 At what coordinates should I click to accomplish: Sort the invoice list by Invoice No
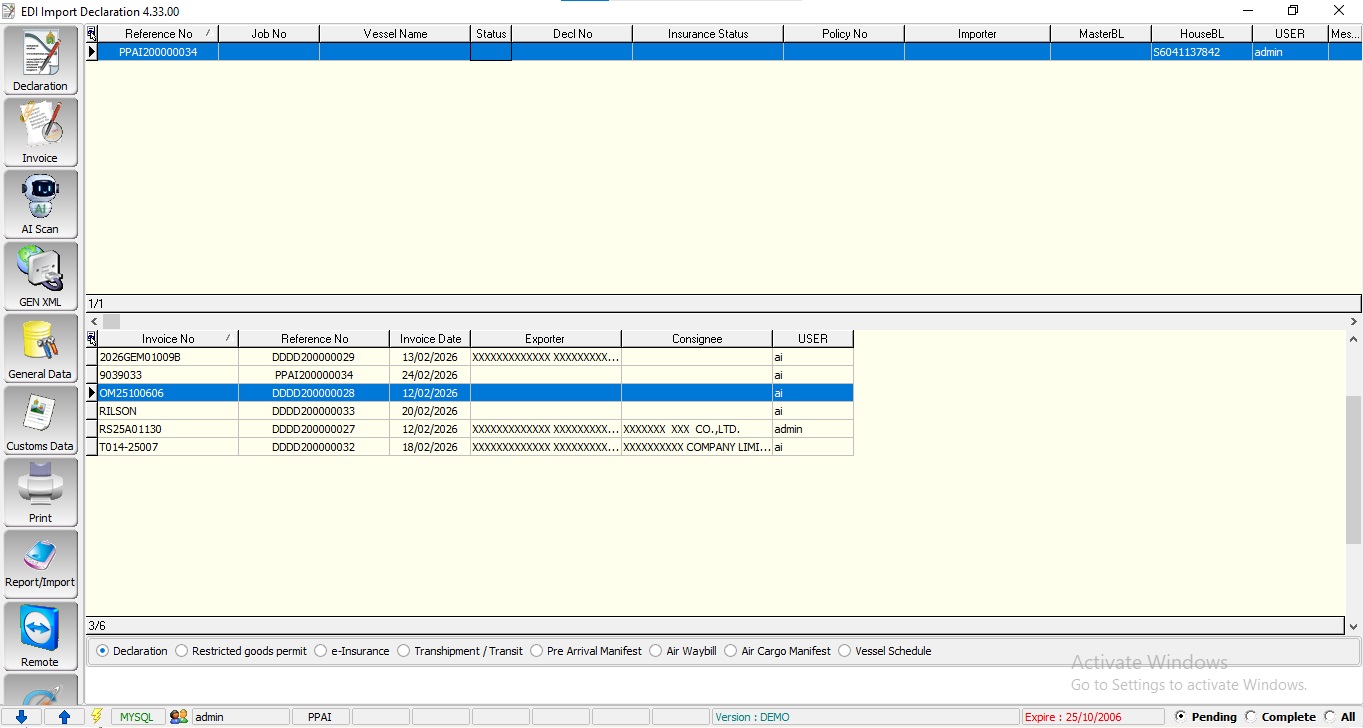pos(168,339)
